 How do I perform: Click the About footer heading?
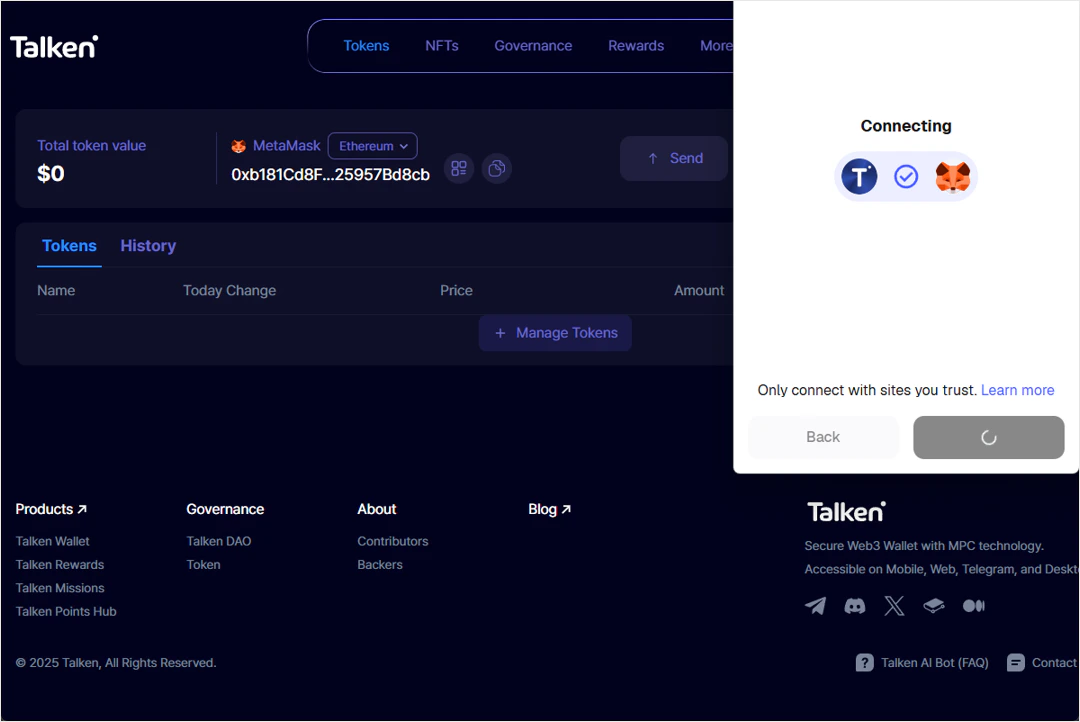point(377,509)
